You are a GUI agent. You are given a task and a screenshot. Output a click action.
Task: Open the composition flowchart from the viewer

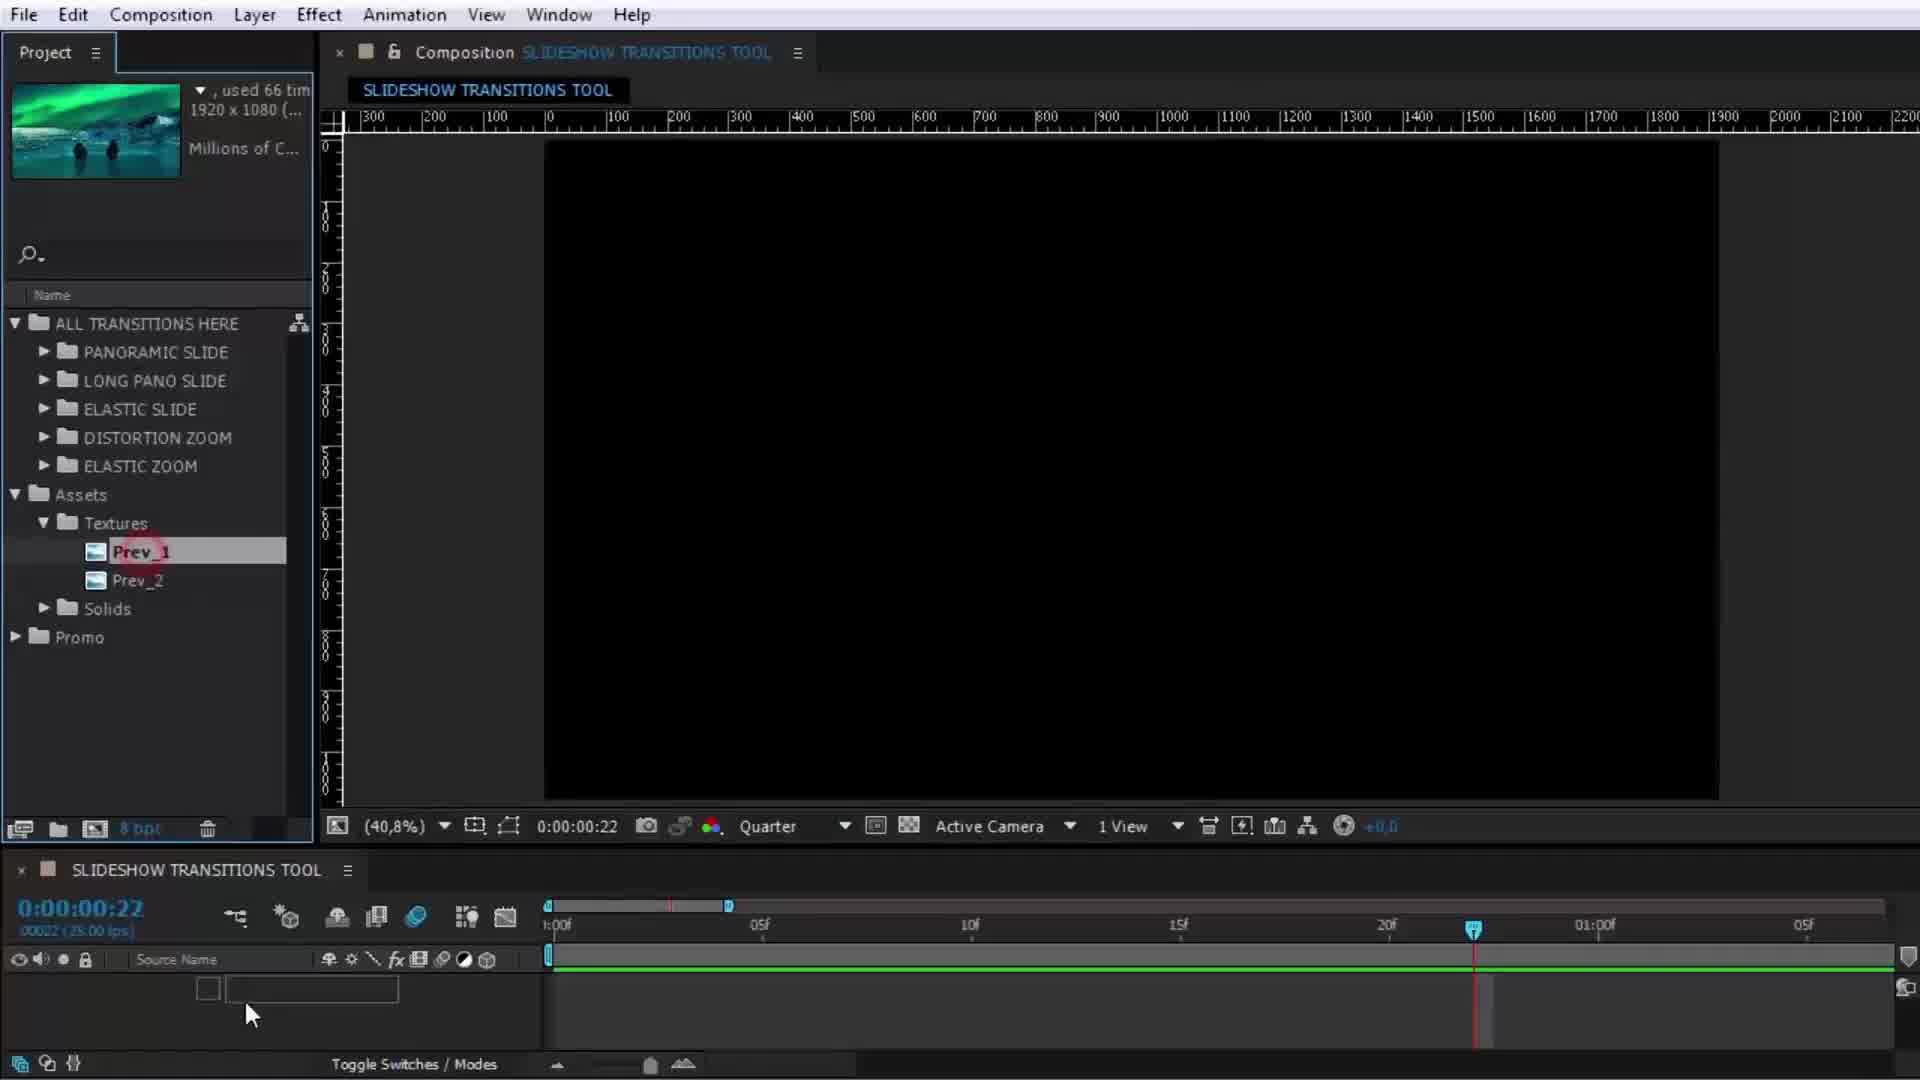(1307, 826)
